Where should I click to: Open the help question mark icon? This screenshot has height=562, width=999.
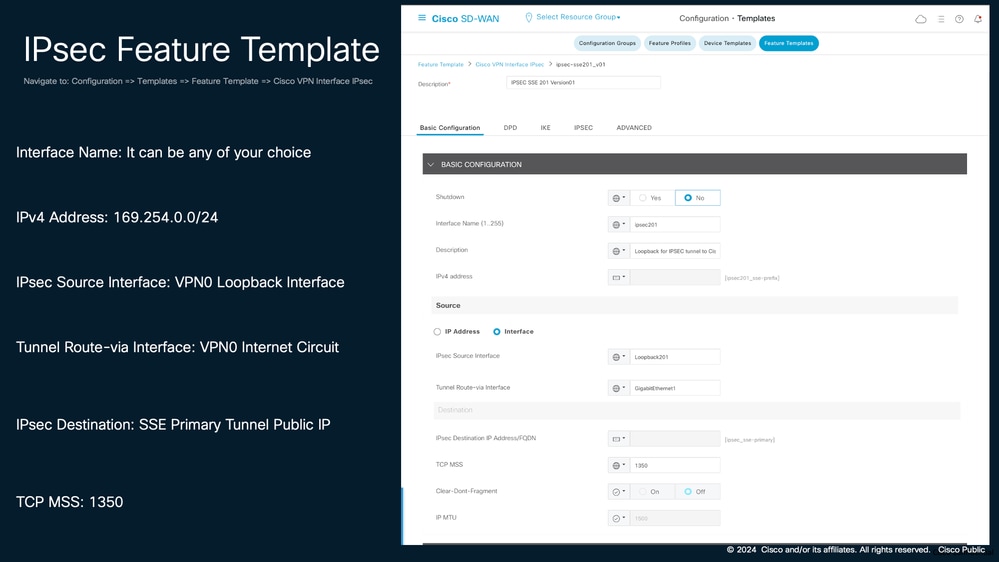click(959, 19)
